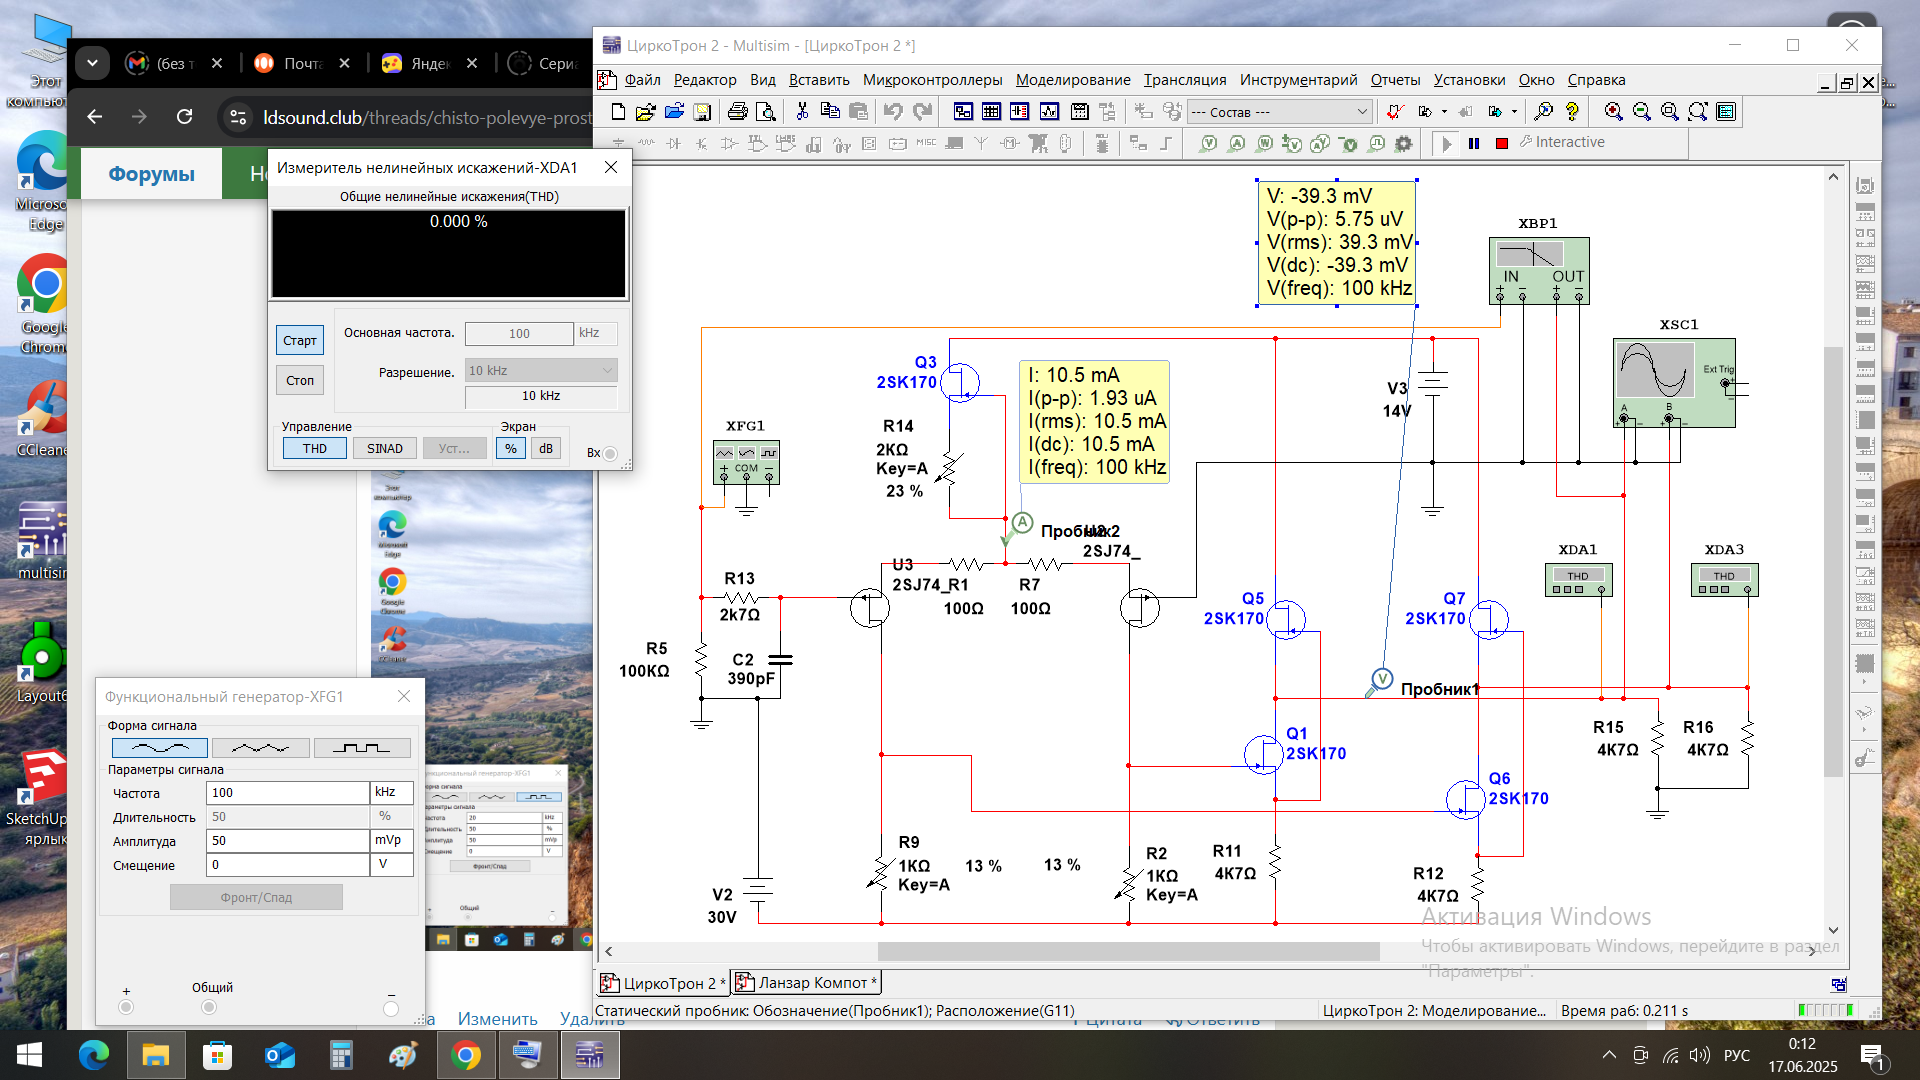Open the Моделирование menu
Image resolution: width=1920 pixels, height=1080 pixels.
(x=1072, y=80)
